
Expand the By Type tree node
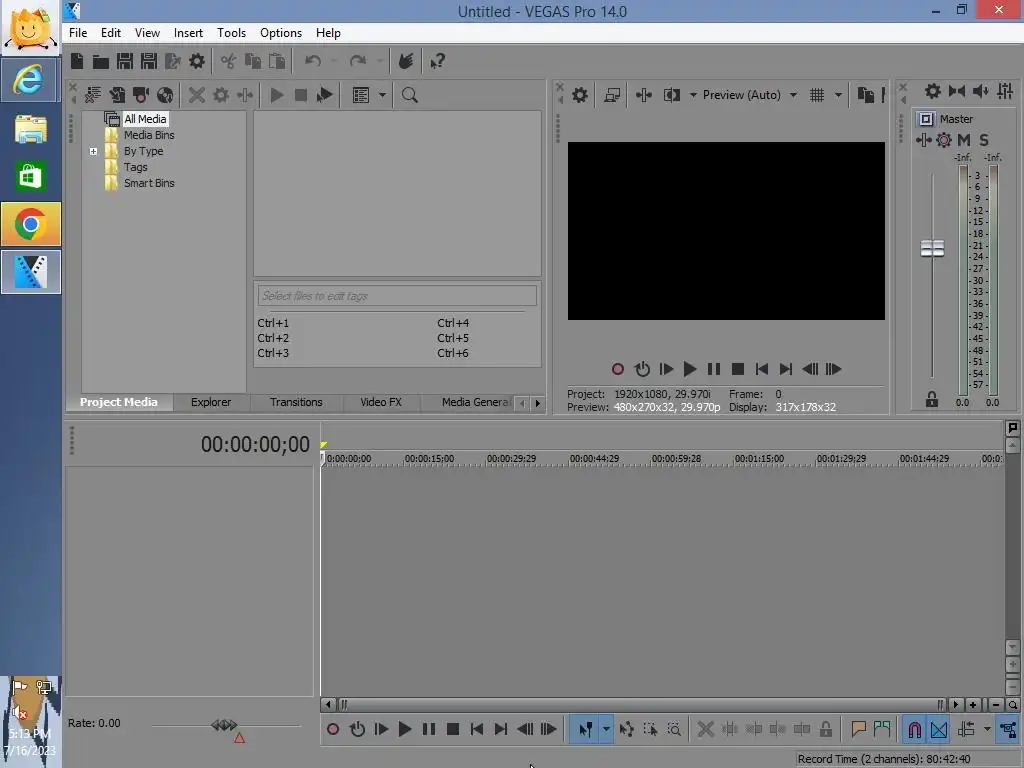(x=93, y=152)
